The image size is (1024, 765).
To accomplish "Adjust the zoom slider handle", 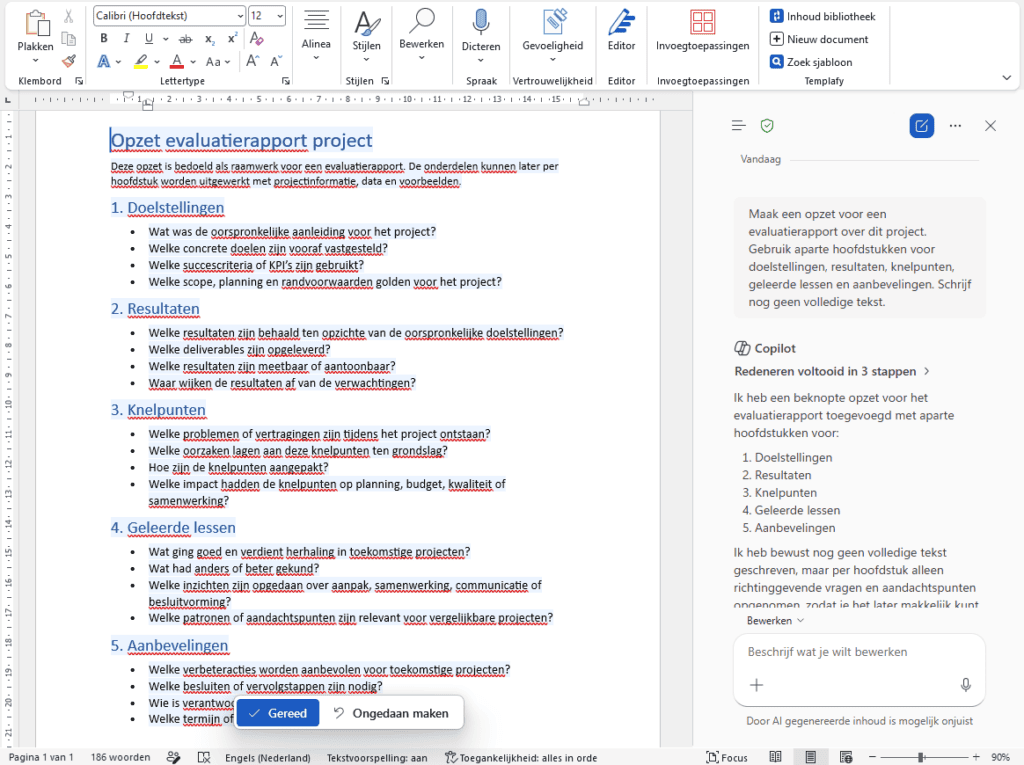I will point(921,757).
